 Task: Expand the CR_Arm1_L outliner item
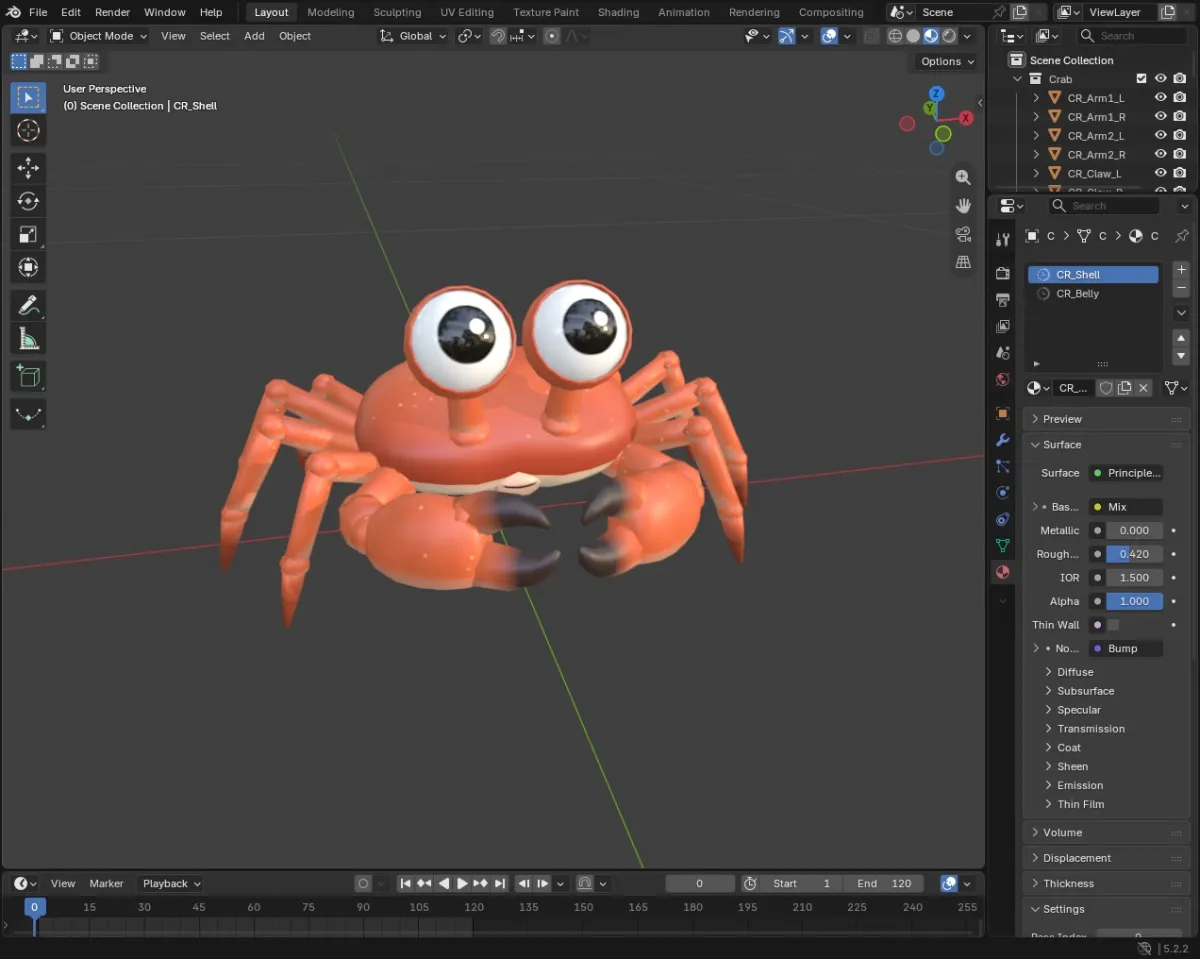[x=1036, y=98]
